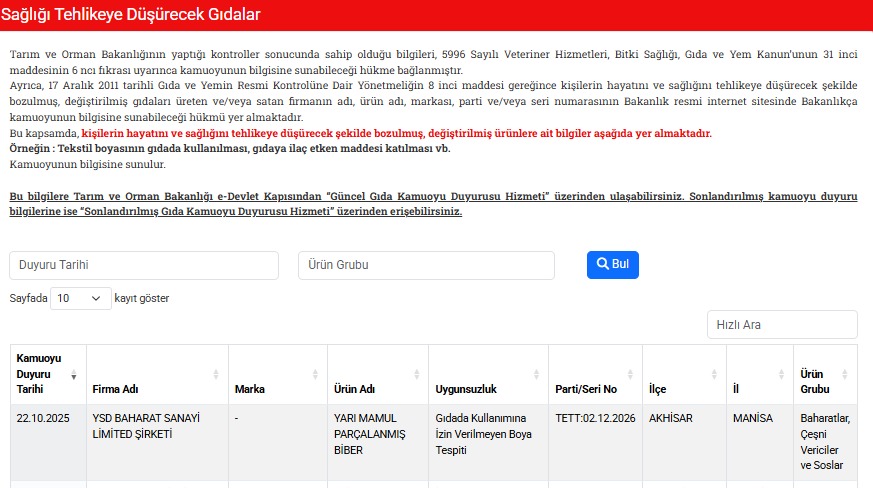The width and height of the screenshot is (873, 488).
Task: Open the Duyuru Tarihi date field
Action: (144, 266)
